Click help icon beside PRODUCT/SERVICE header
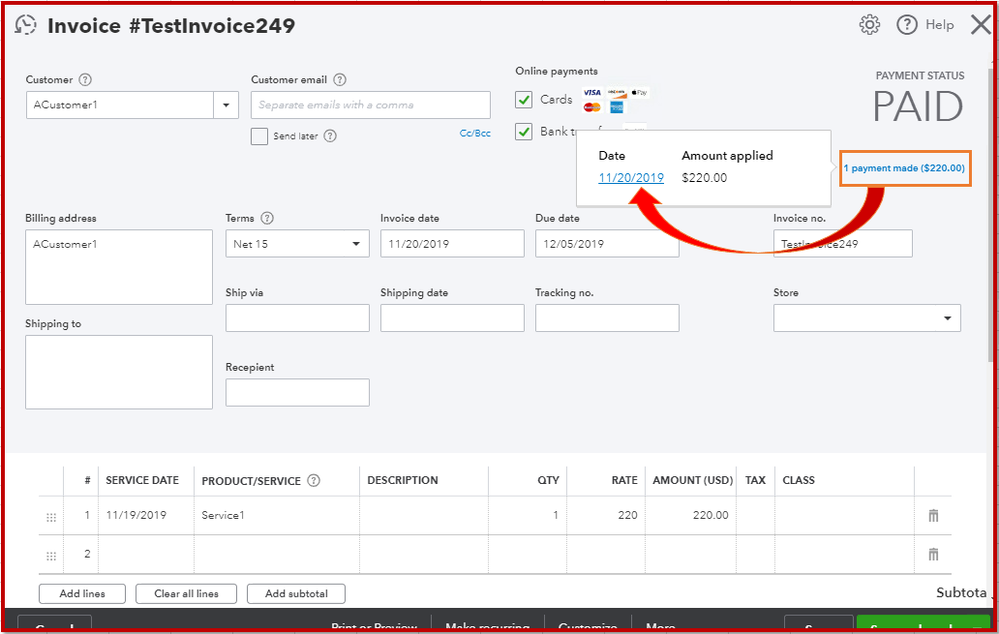The width and height of the screenshot is (999, 634). coord(313,480)
